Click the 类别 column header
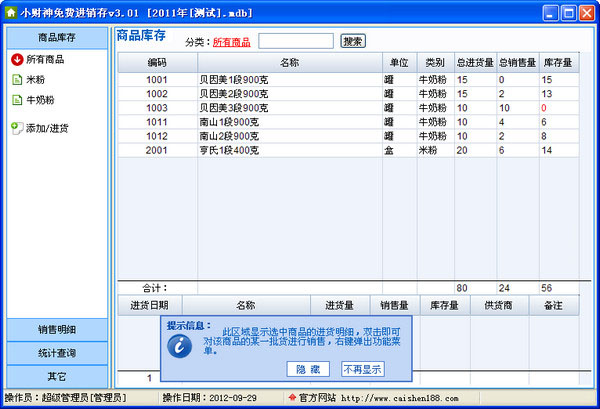This screenshot has height=409, width=600. click(x=435, y=63)
